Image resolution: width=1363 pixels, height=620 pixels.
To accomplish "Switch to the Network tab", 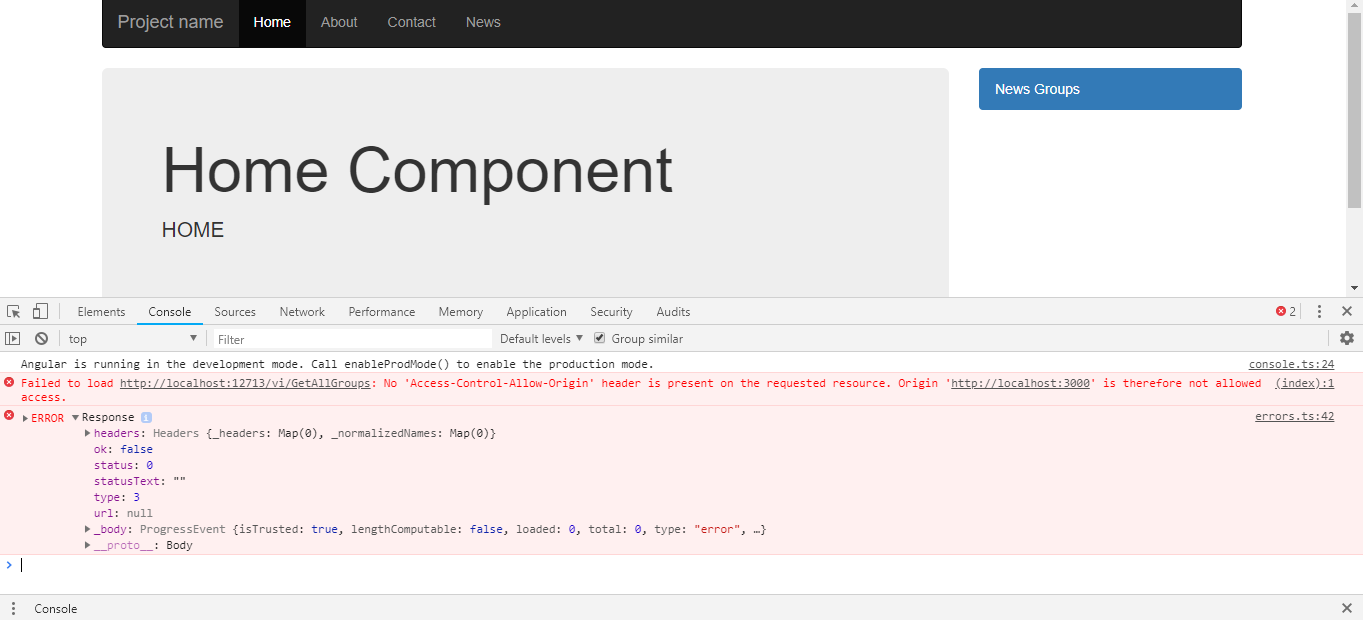I will [302, 312].
